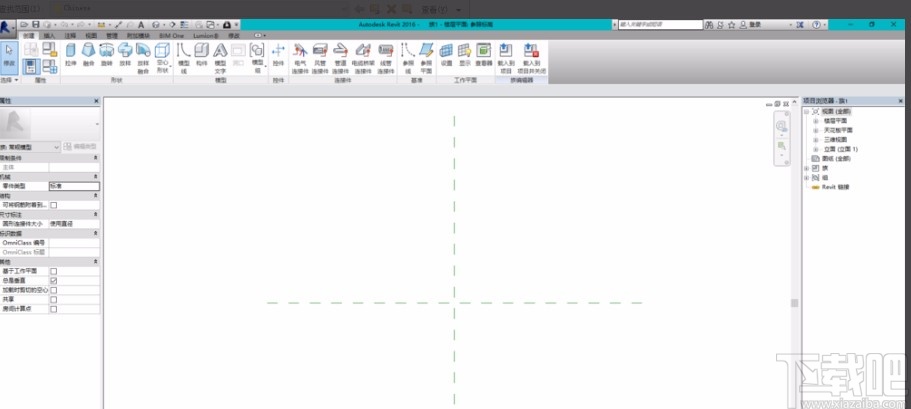Open the Revit application menu button
This screenshot has width=911, height=409.
(8, 28)
